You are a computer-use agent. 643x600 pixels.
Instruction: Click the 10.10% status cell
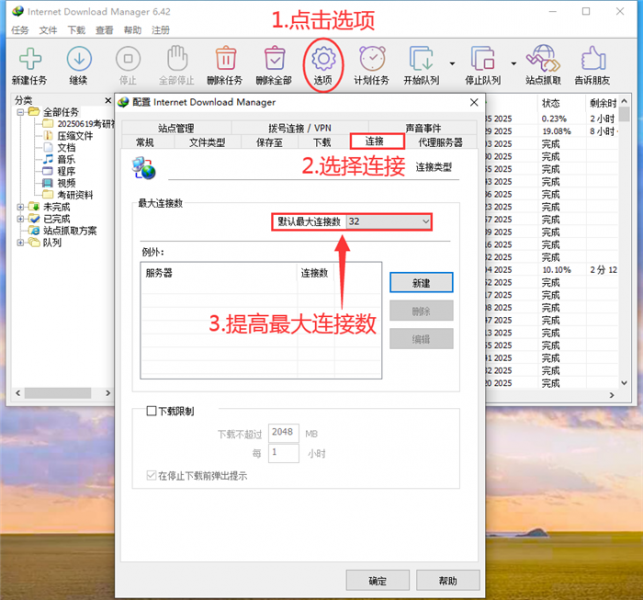[x=556, y=270]
